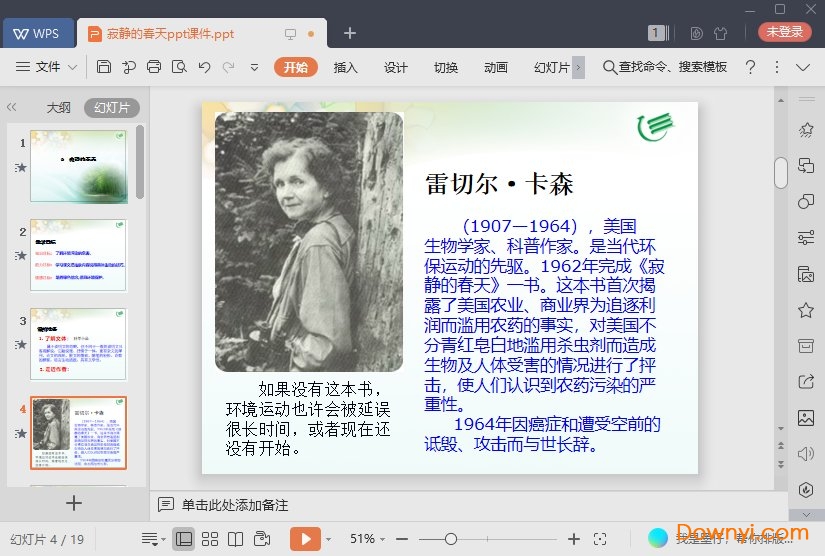
Task: Click the picture icon in right sidebar
Action: click(x=805, y=417)
